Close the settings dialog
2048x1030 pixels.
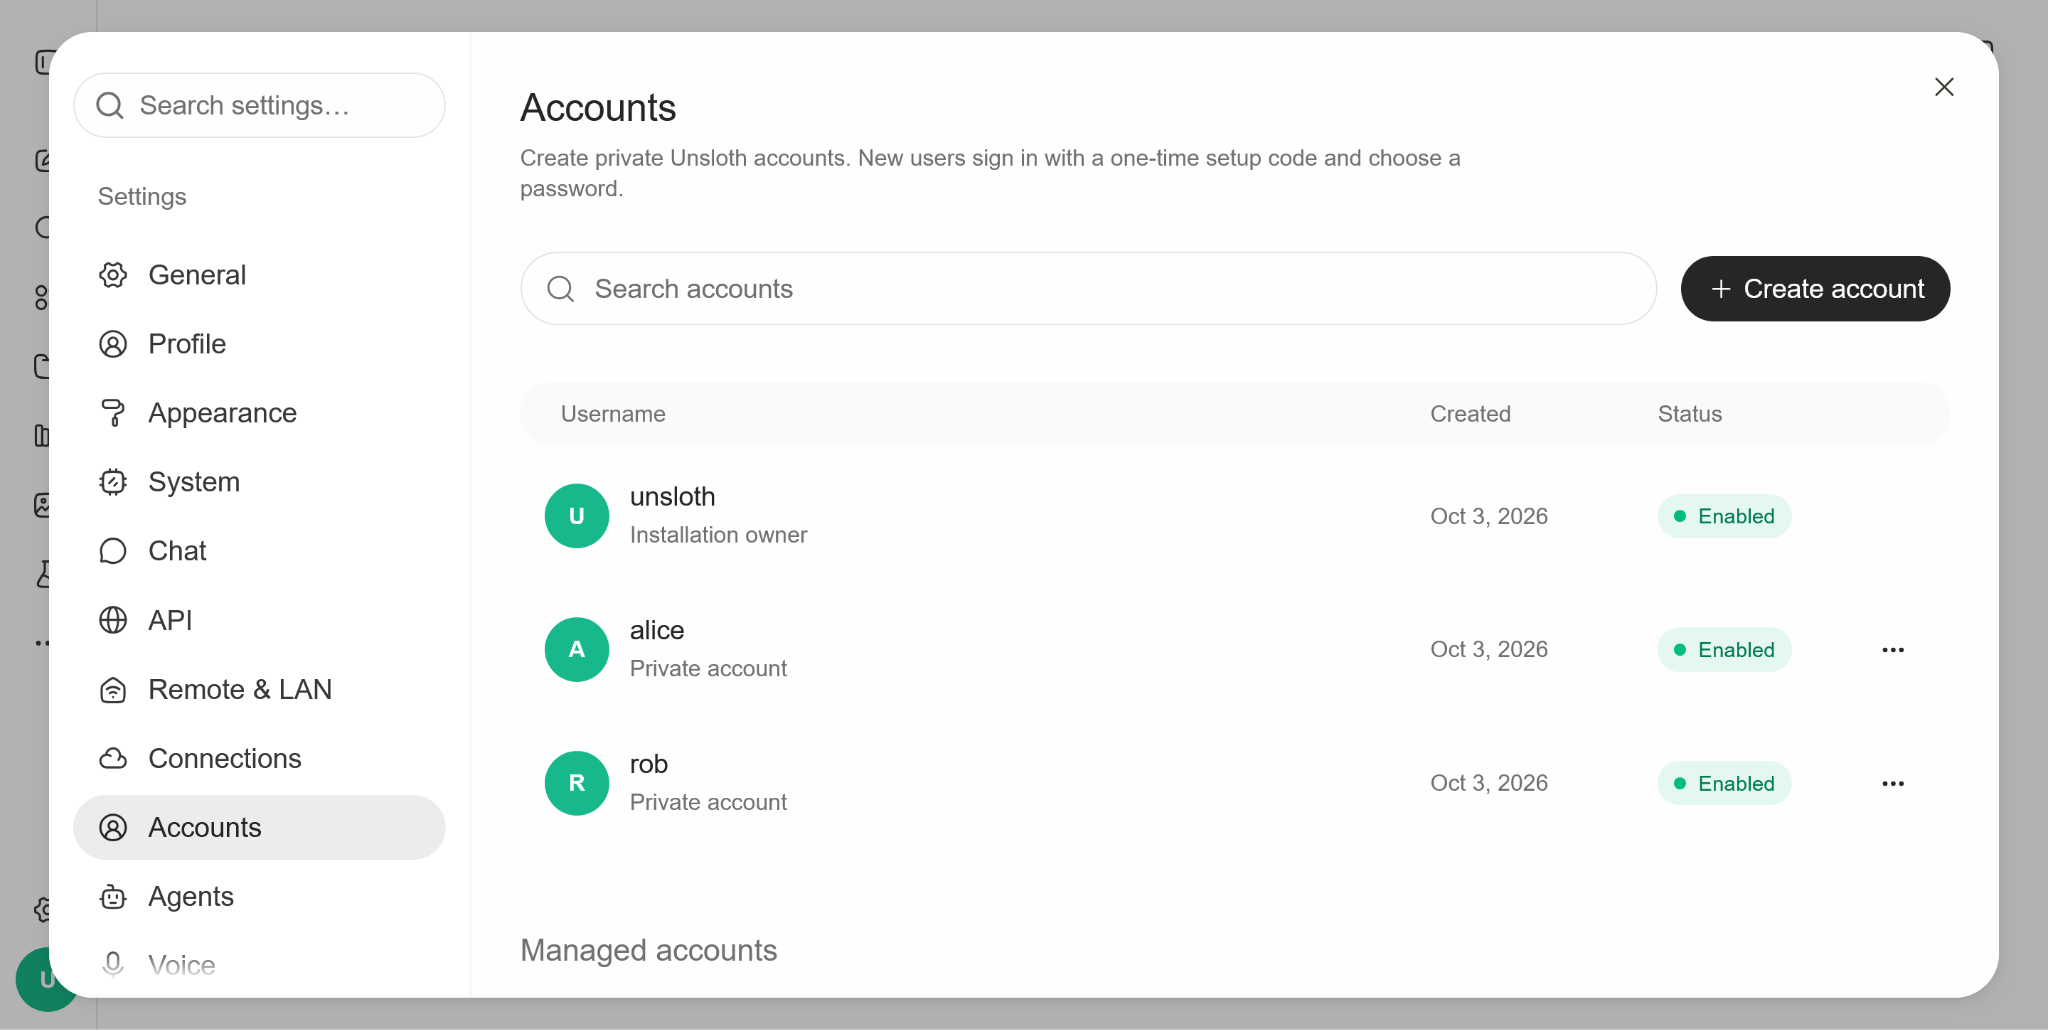[x=1944, y=87]
